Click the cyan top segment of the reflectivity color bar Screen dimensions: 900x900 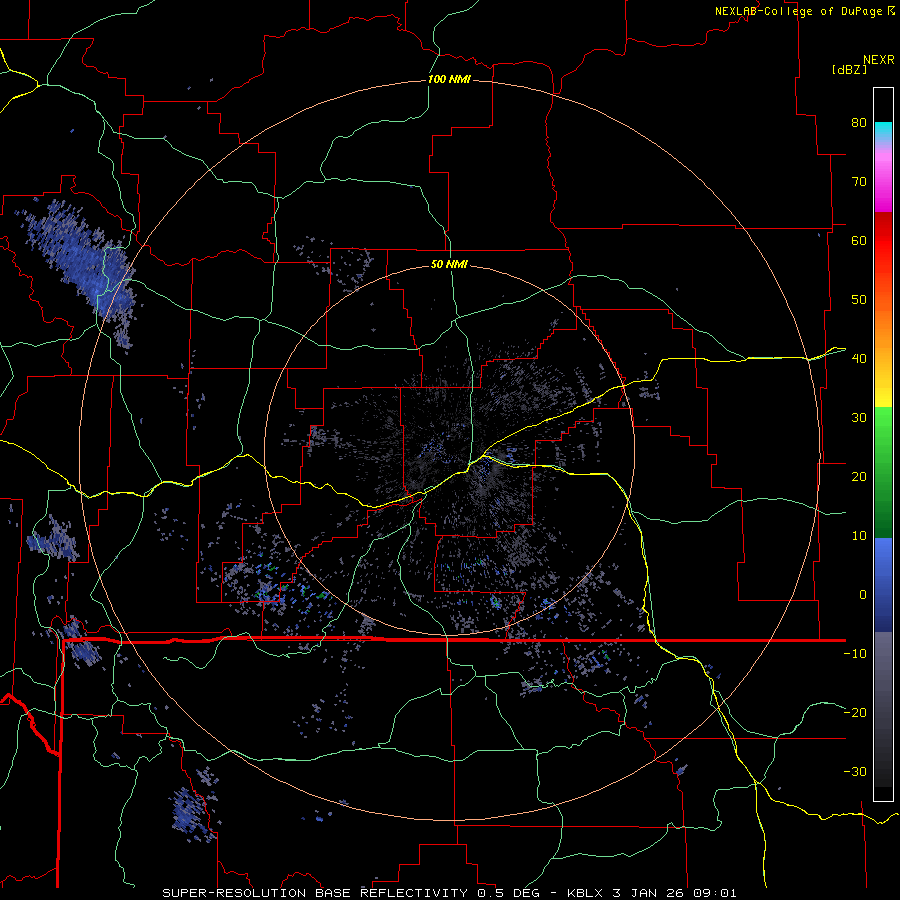pos(883,131)
